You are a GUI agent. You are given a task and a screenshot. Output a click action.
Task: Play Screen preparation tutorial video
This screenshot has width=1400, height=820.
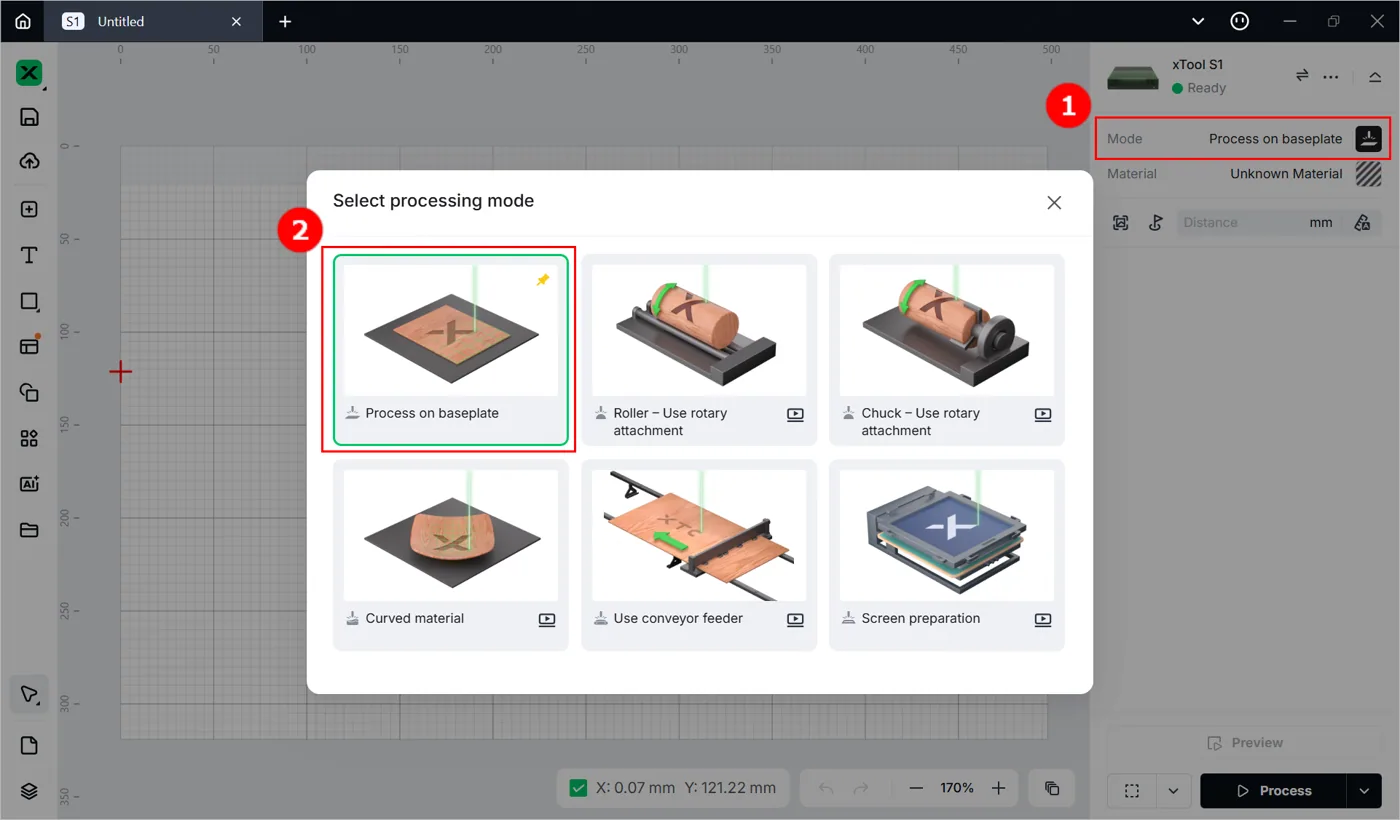point(1043,619)
